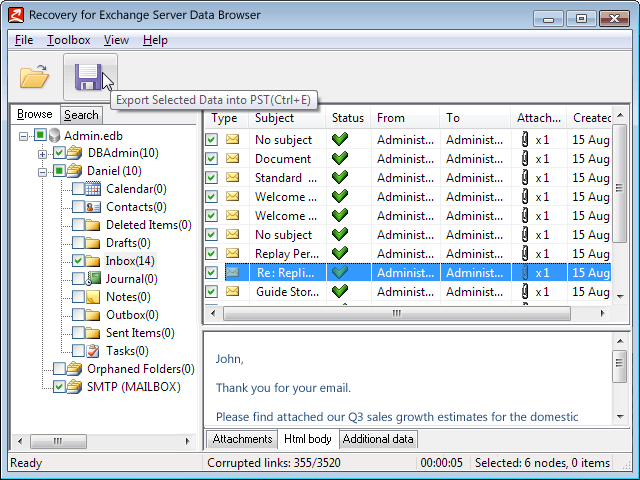The height and width of the screenshot is (480, 640).
Task: Open the View menu
Action: [x=116, y=40]
